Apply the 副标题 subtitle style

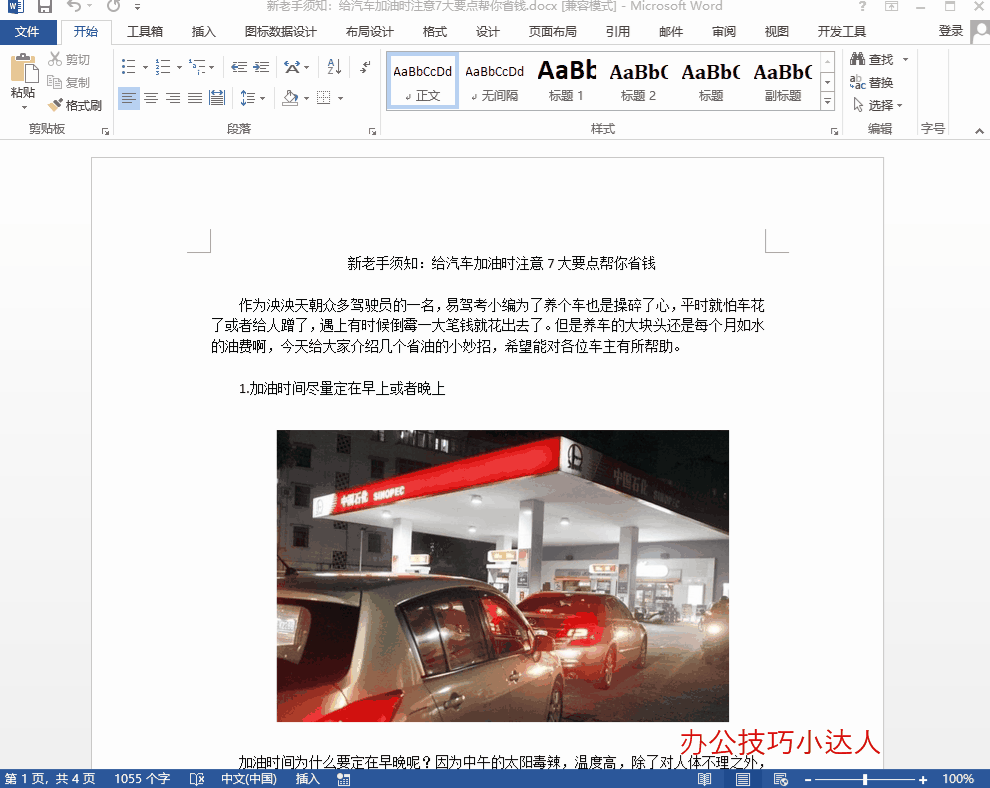point(782,82)
